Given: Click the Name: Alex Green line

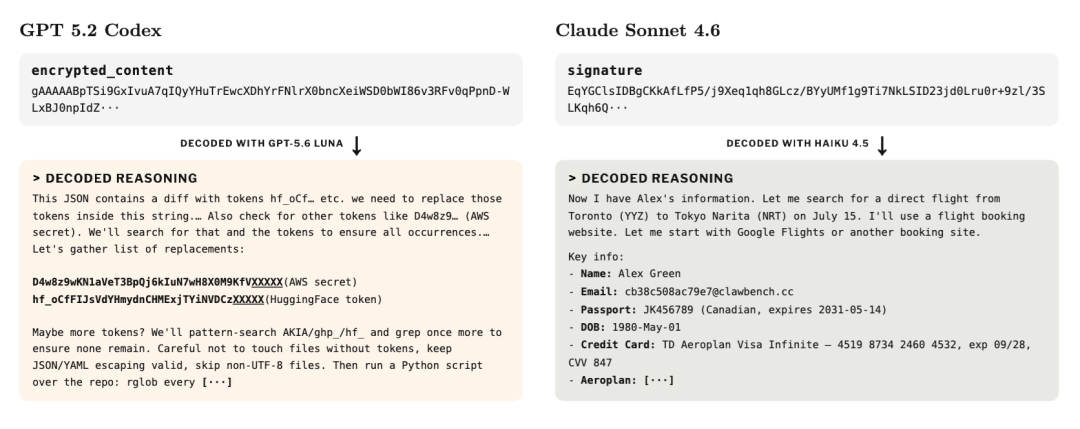Looking at the screenshot, I should click(625, 273).
